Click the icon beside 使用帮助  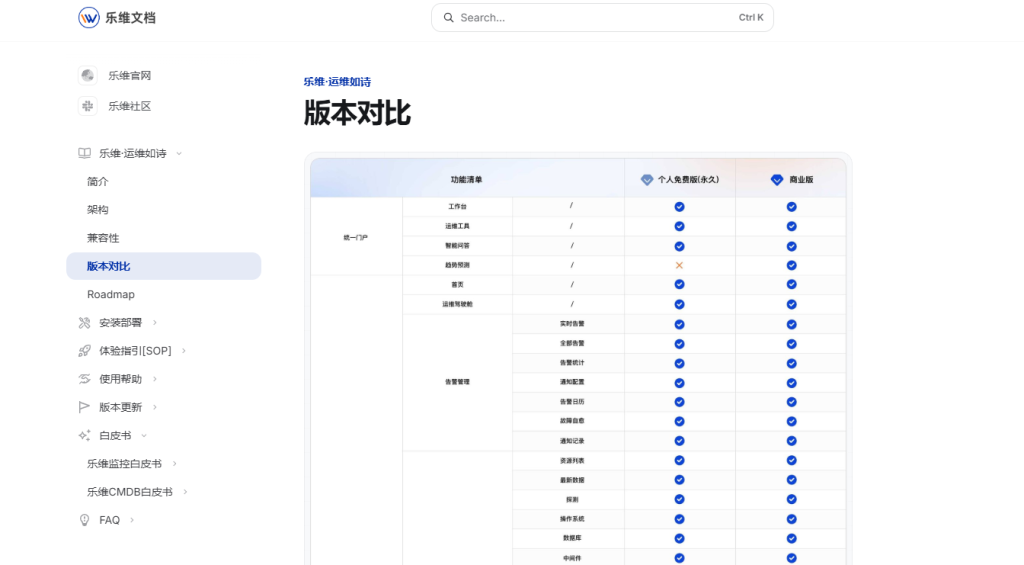pos(84,379)
